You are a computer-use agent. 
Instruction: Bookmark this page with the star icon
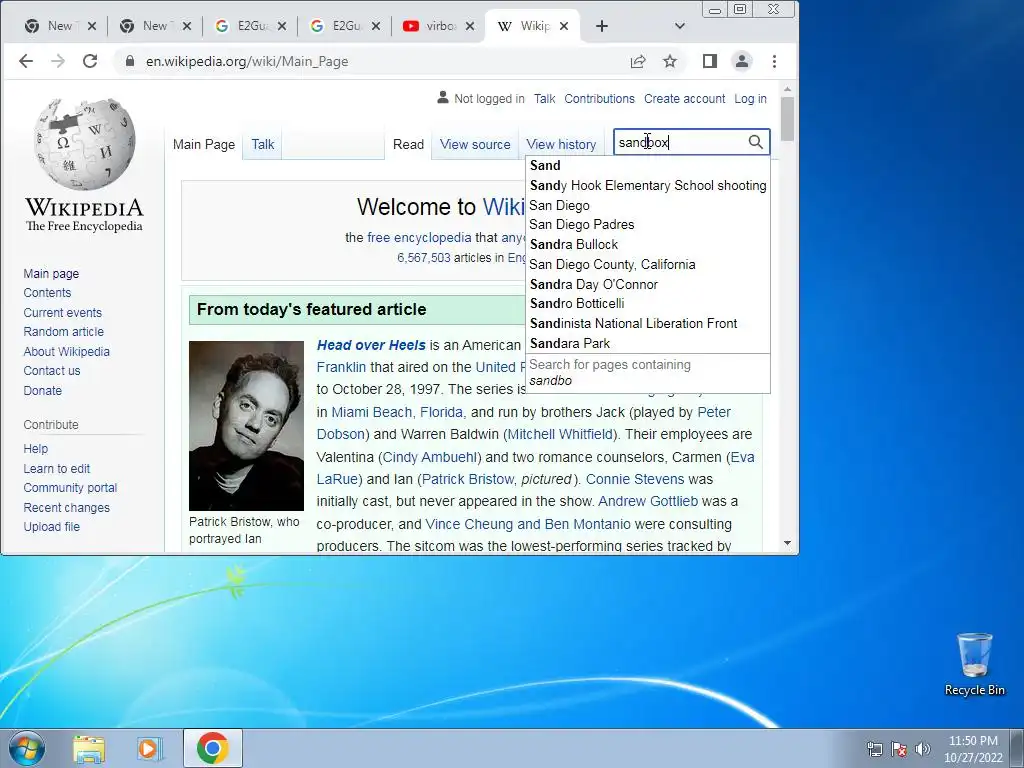pyautogui.click(x=670, y=61)
